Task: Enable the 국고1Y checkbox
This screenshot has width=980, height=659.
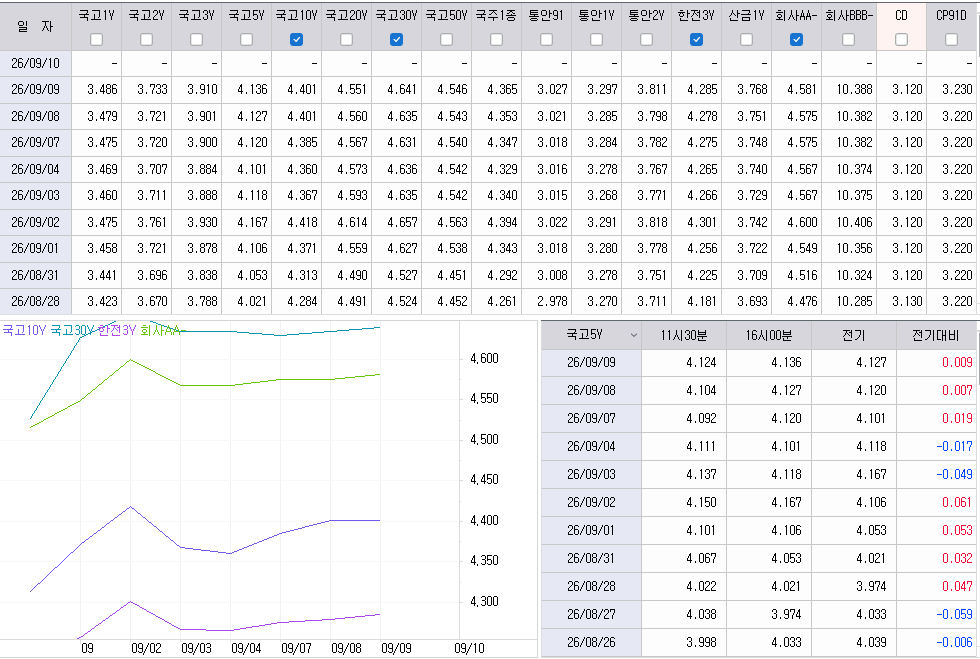Action: click(x=96, y=39)
